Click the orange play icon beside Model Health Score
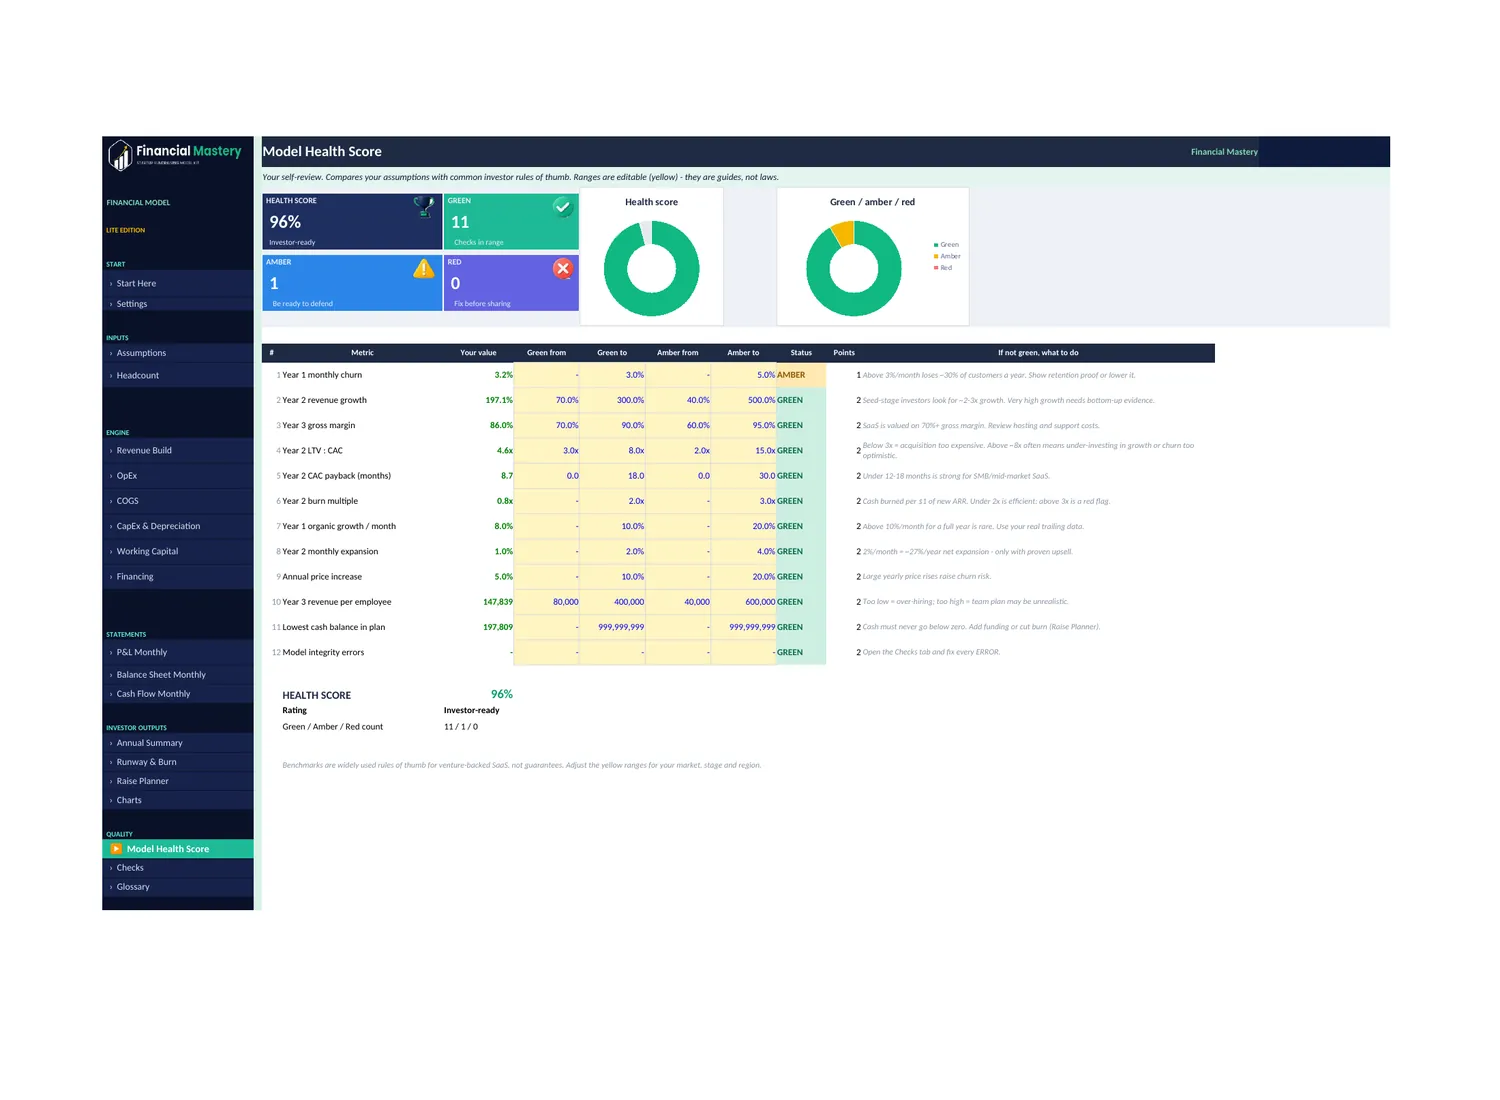Viewport: 1500px width, 1100px height. [116, 849]
